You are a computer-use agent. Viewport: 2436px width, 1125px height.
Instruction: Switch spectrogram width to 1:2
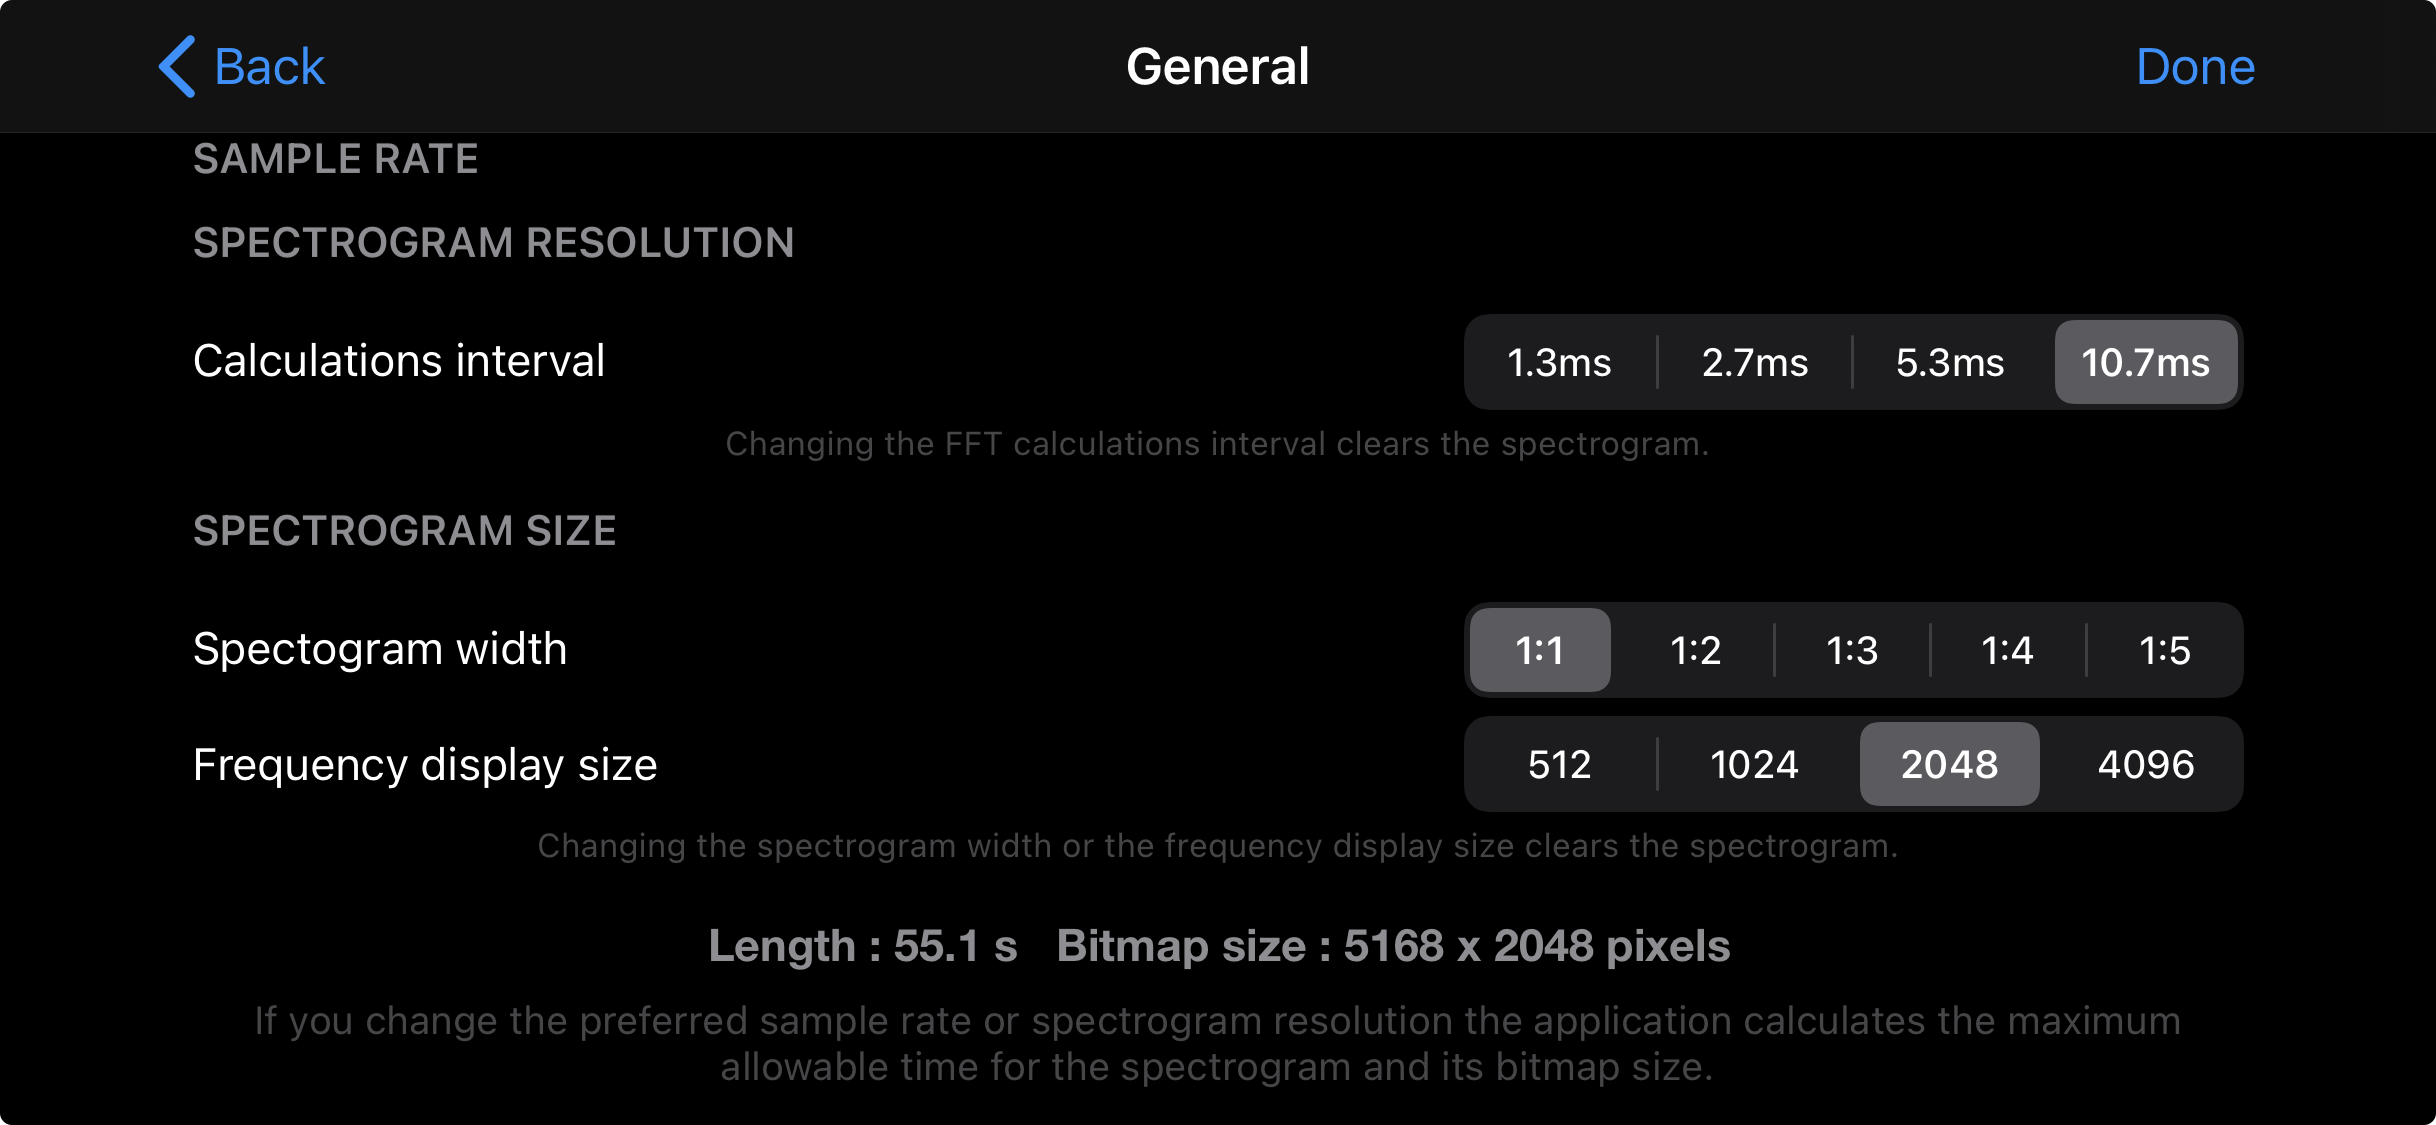[x=1696, y=650]
